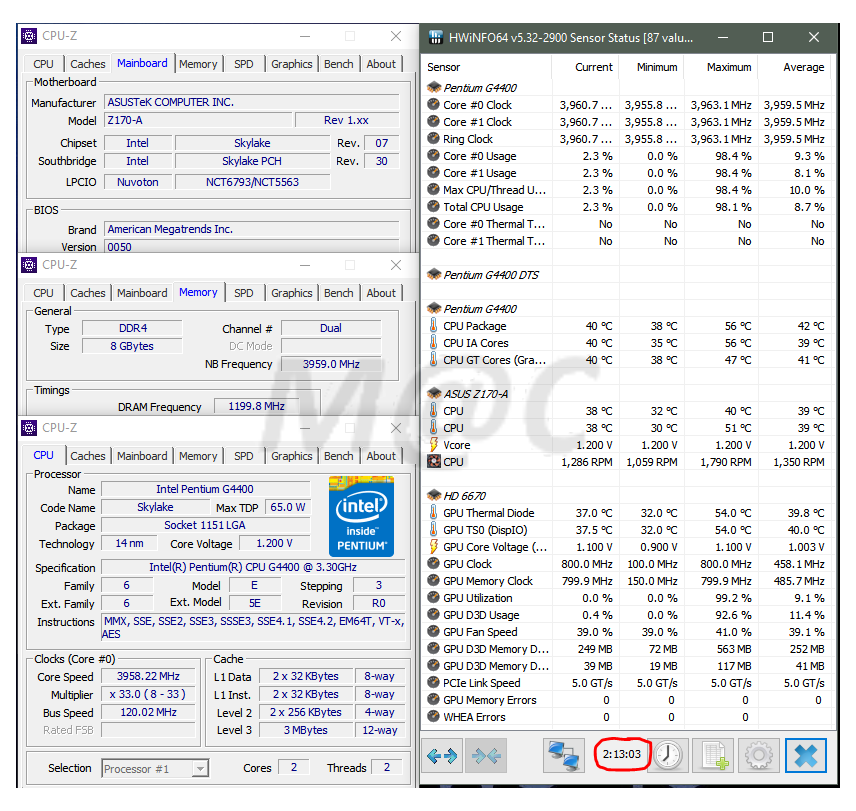
Task: Click the logging start sheet icon in HWiNFO
Action: coord(714,755)
